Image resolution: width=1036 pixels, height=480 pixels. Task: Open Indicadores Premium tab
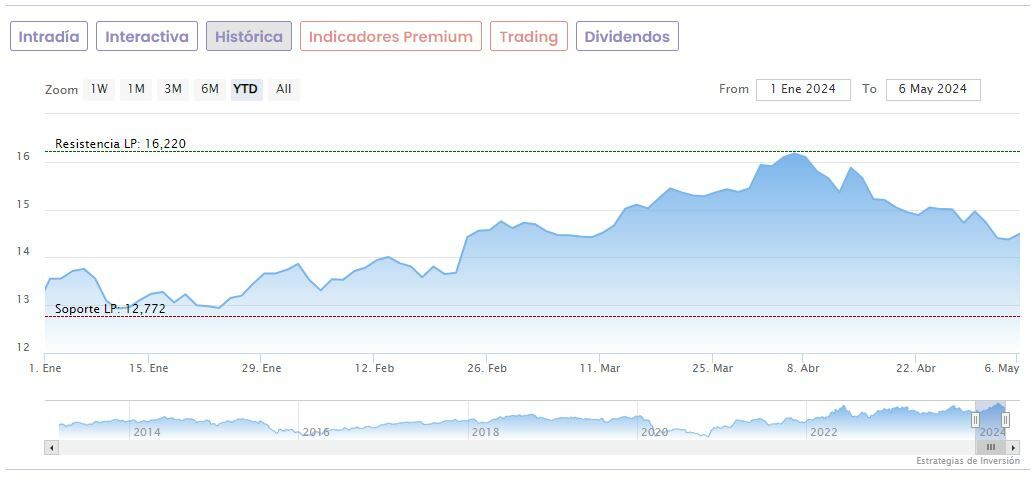390,37
